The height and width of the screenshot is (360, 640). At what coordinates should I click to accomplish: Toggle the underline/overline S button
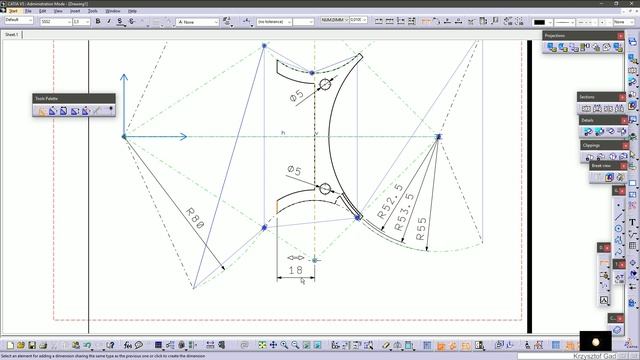(x=120, y=21)
